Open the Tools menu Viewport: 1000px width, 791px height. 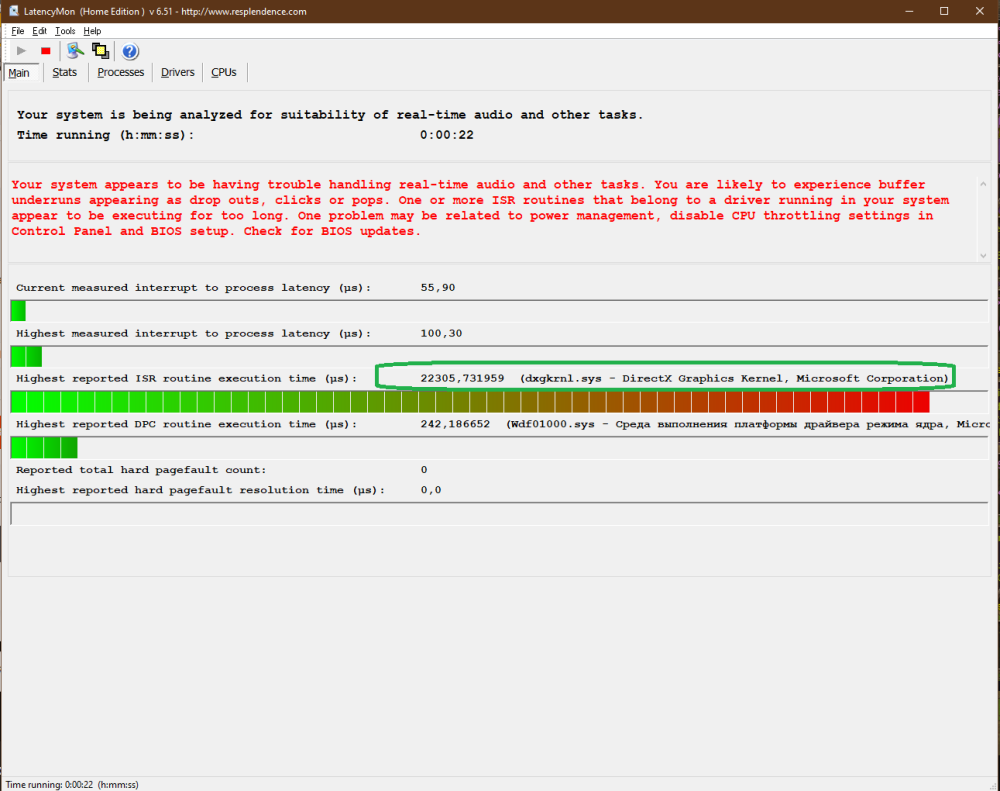(x=65, y=31)
